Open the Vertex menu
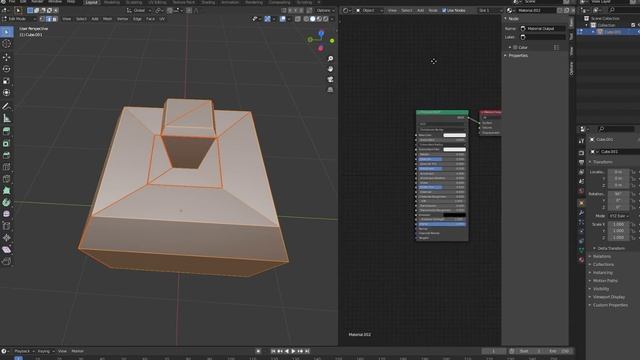The image size is (640, 360). click(x=122, y=19)
